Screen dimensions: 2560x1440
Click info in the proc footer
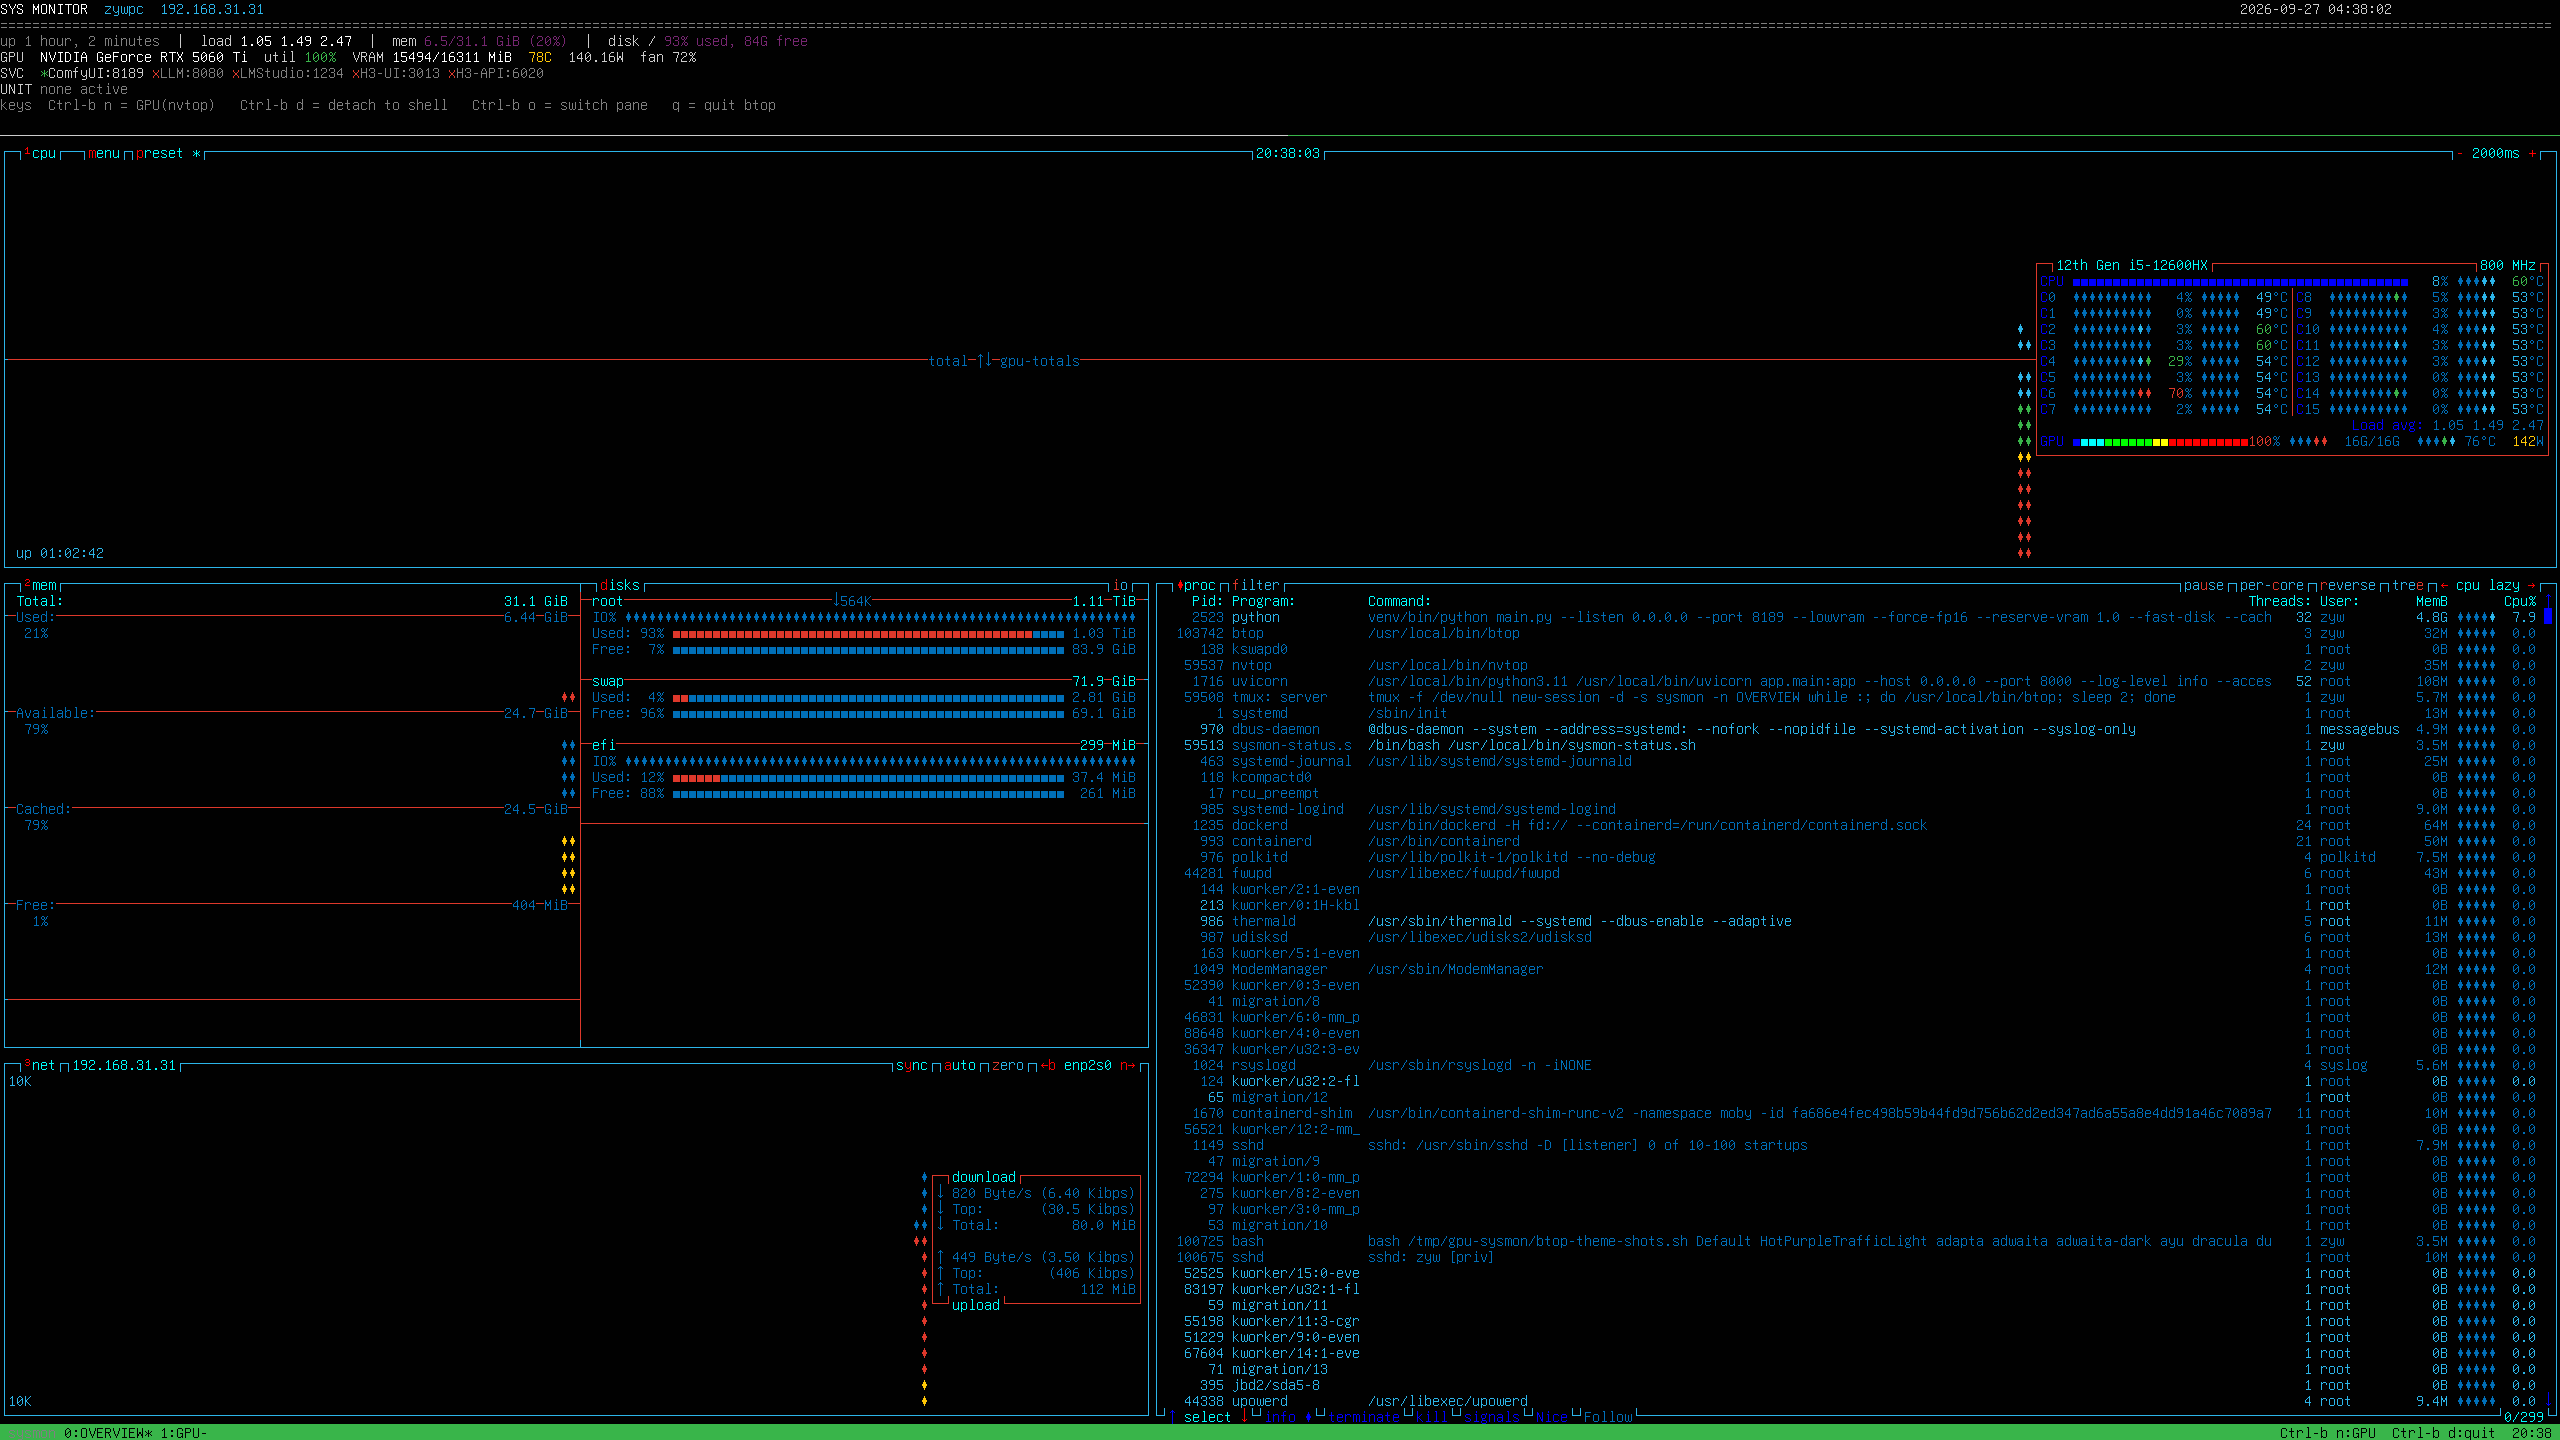tap(1280, 1417)
